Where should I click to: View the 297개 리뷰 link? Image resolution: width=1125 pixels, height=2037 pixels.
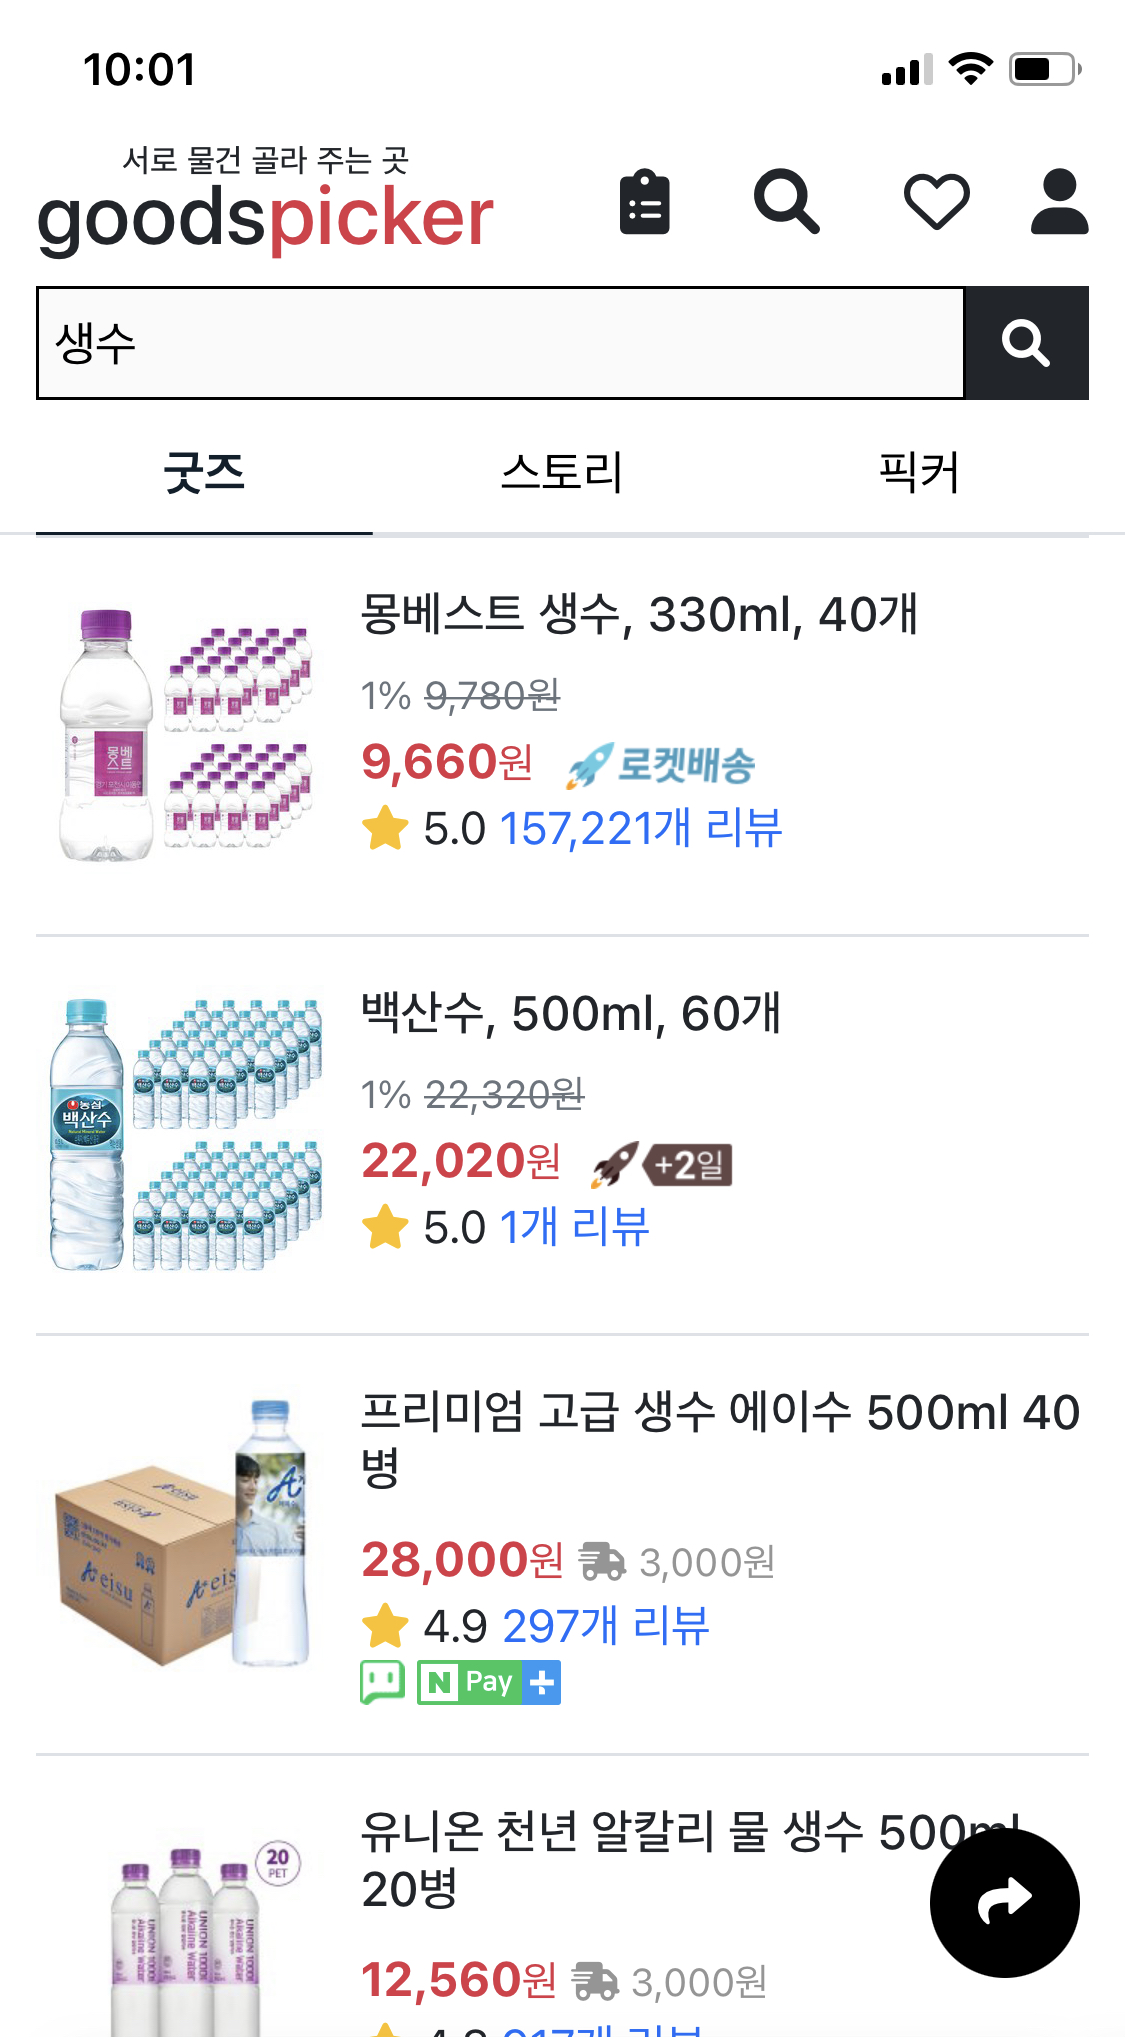pos(606,1626)
